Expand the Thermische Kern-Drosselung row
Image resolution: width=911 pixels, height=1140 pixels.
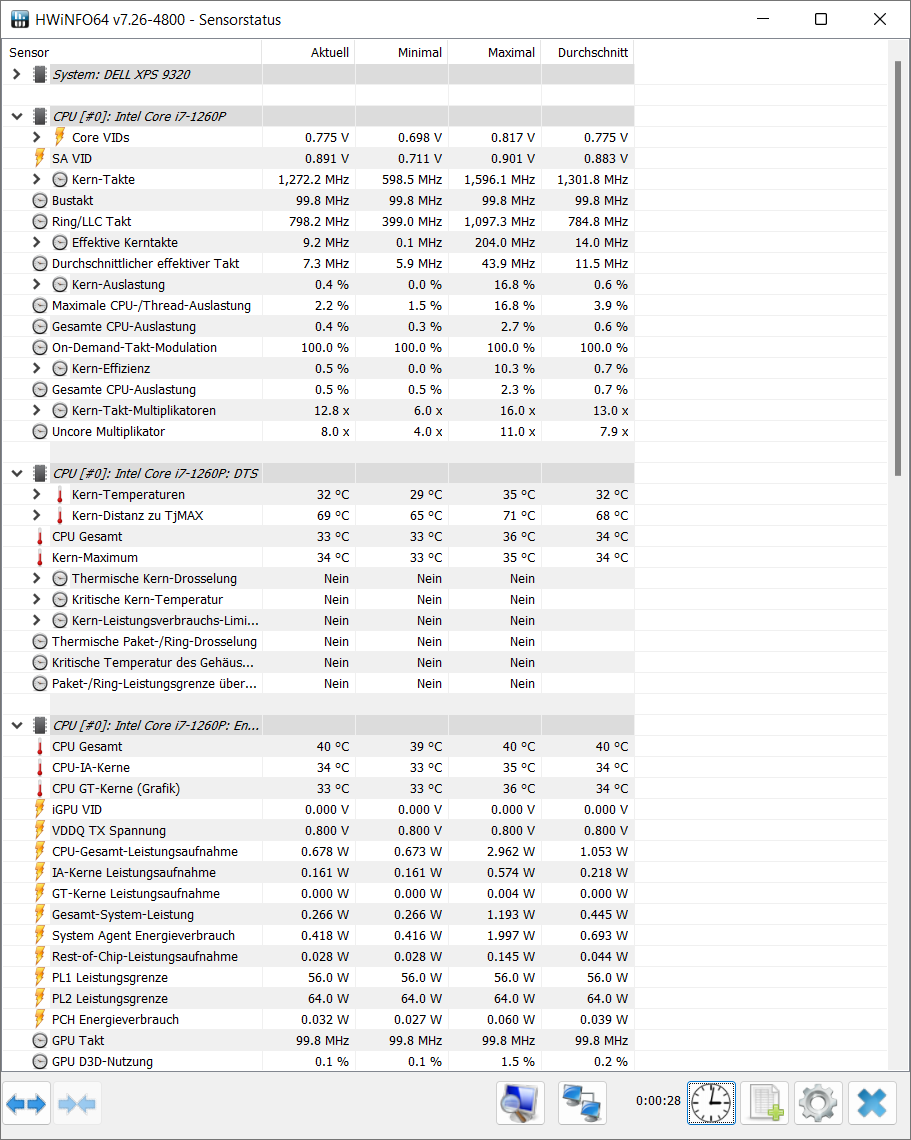coord(36,579)
